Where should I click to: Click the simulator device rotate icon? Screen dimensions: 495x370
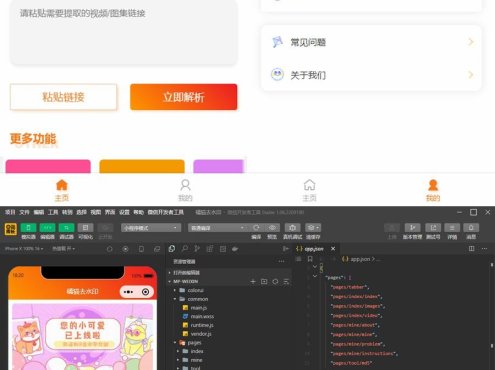141,249
